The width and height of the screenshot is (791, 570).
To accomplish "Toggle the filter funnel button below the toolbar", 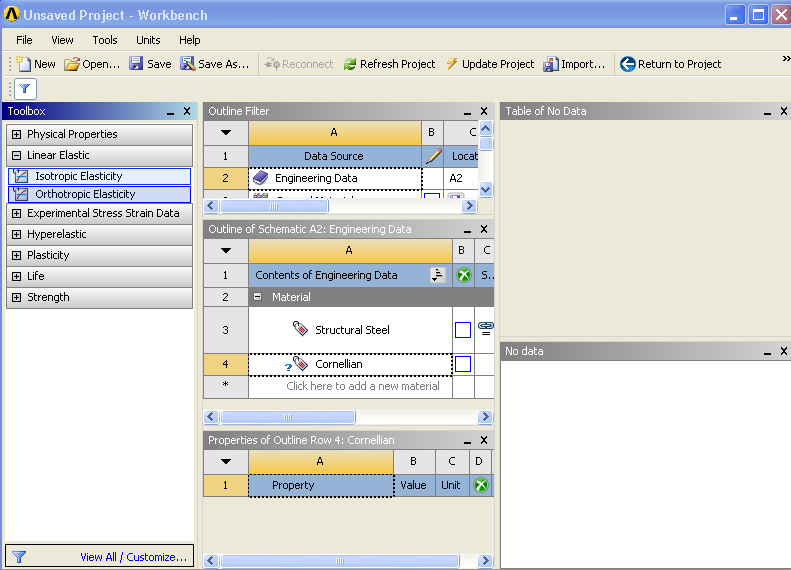I will pos(25,89).
